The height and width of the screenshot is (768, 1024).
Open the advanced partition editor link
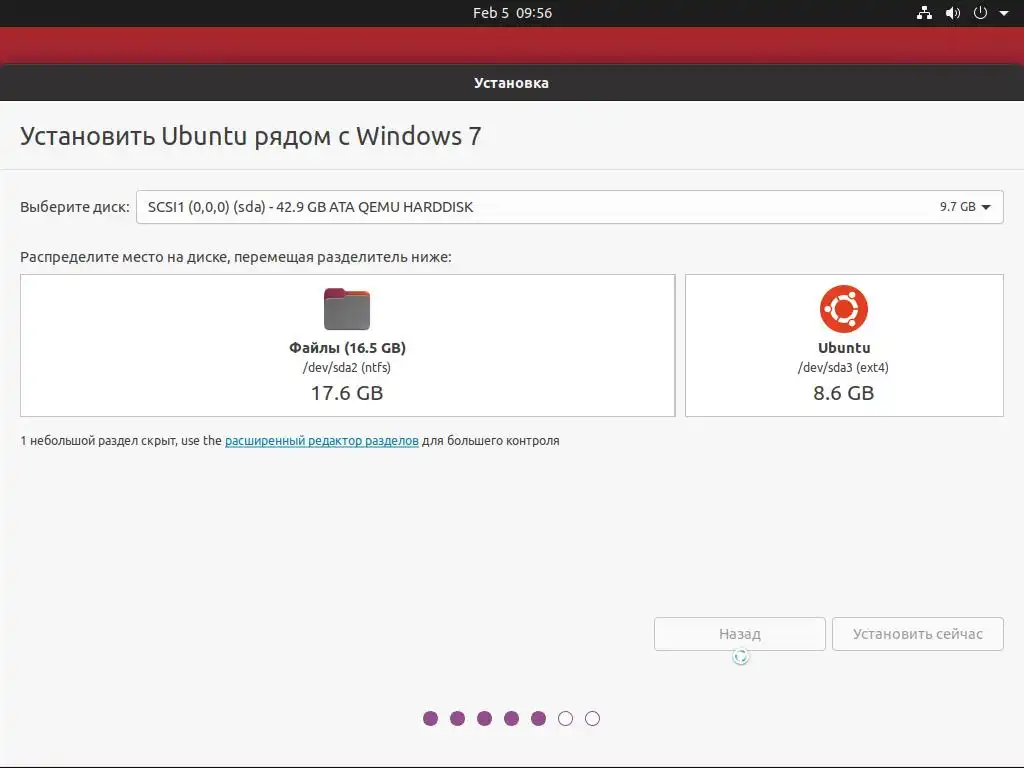[321, 441]
